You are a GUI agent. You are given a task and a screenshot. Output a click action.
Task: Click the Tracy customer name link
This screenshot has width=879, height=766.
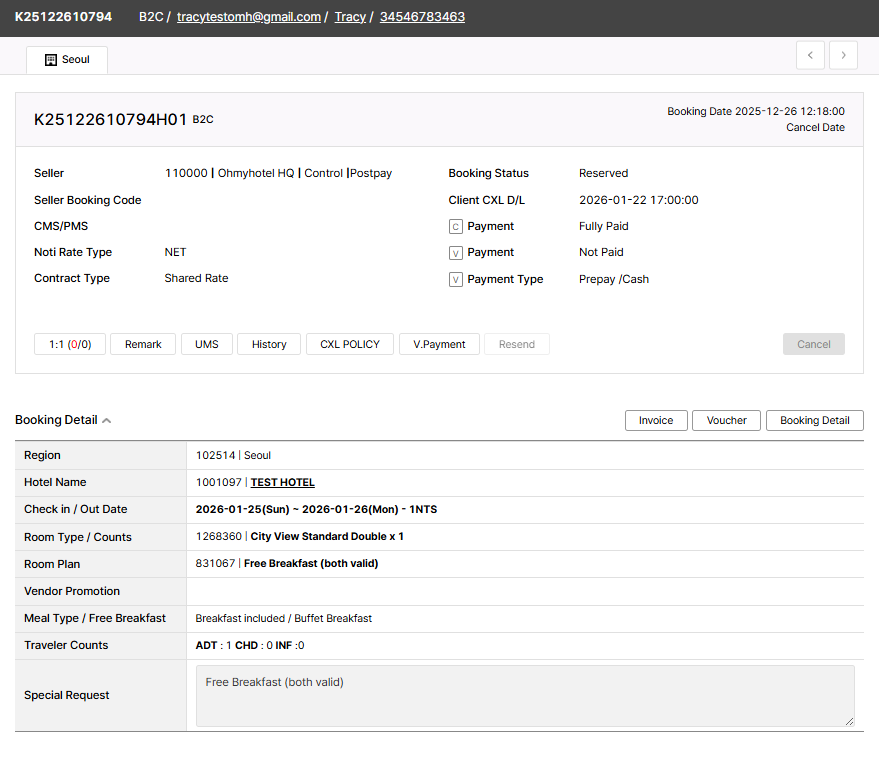pyautogui.click(x=350, y=17)
